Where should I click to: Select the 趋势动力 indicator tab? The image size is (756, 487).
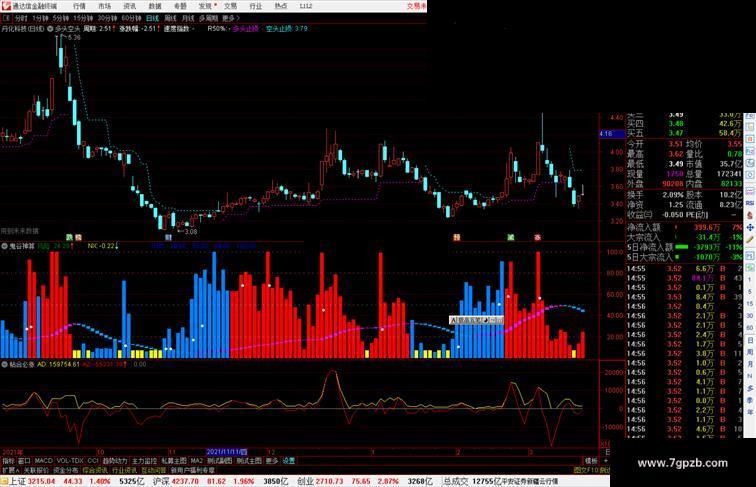[x=115, y=461]
